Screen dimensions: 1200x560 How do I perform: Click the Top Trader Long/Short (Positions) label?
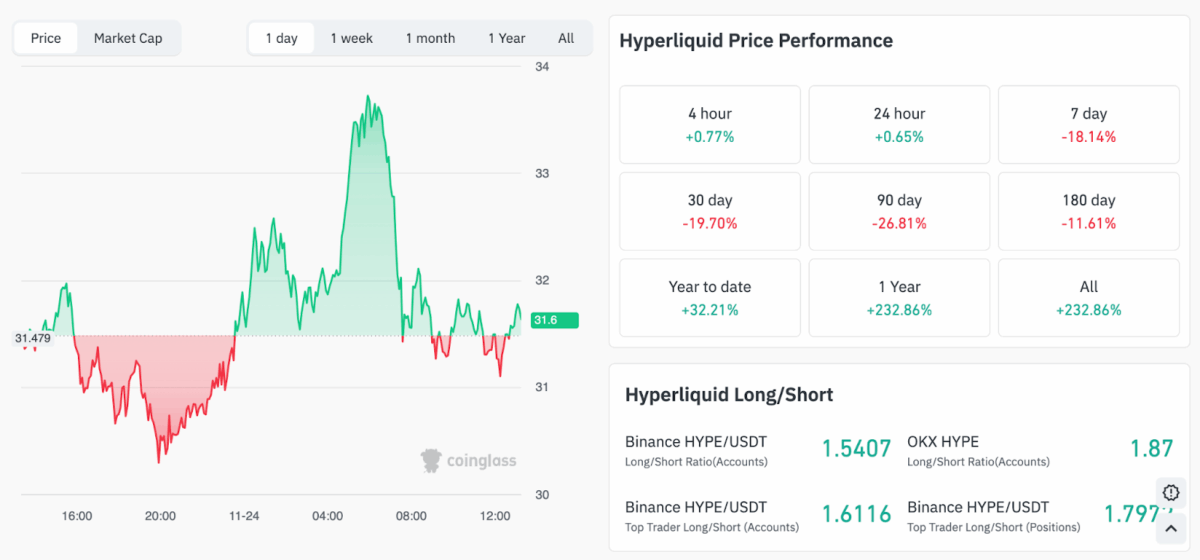[994, 527]
